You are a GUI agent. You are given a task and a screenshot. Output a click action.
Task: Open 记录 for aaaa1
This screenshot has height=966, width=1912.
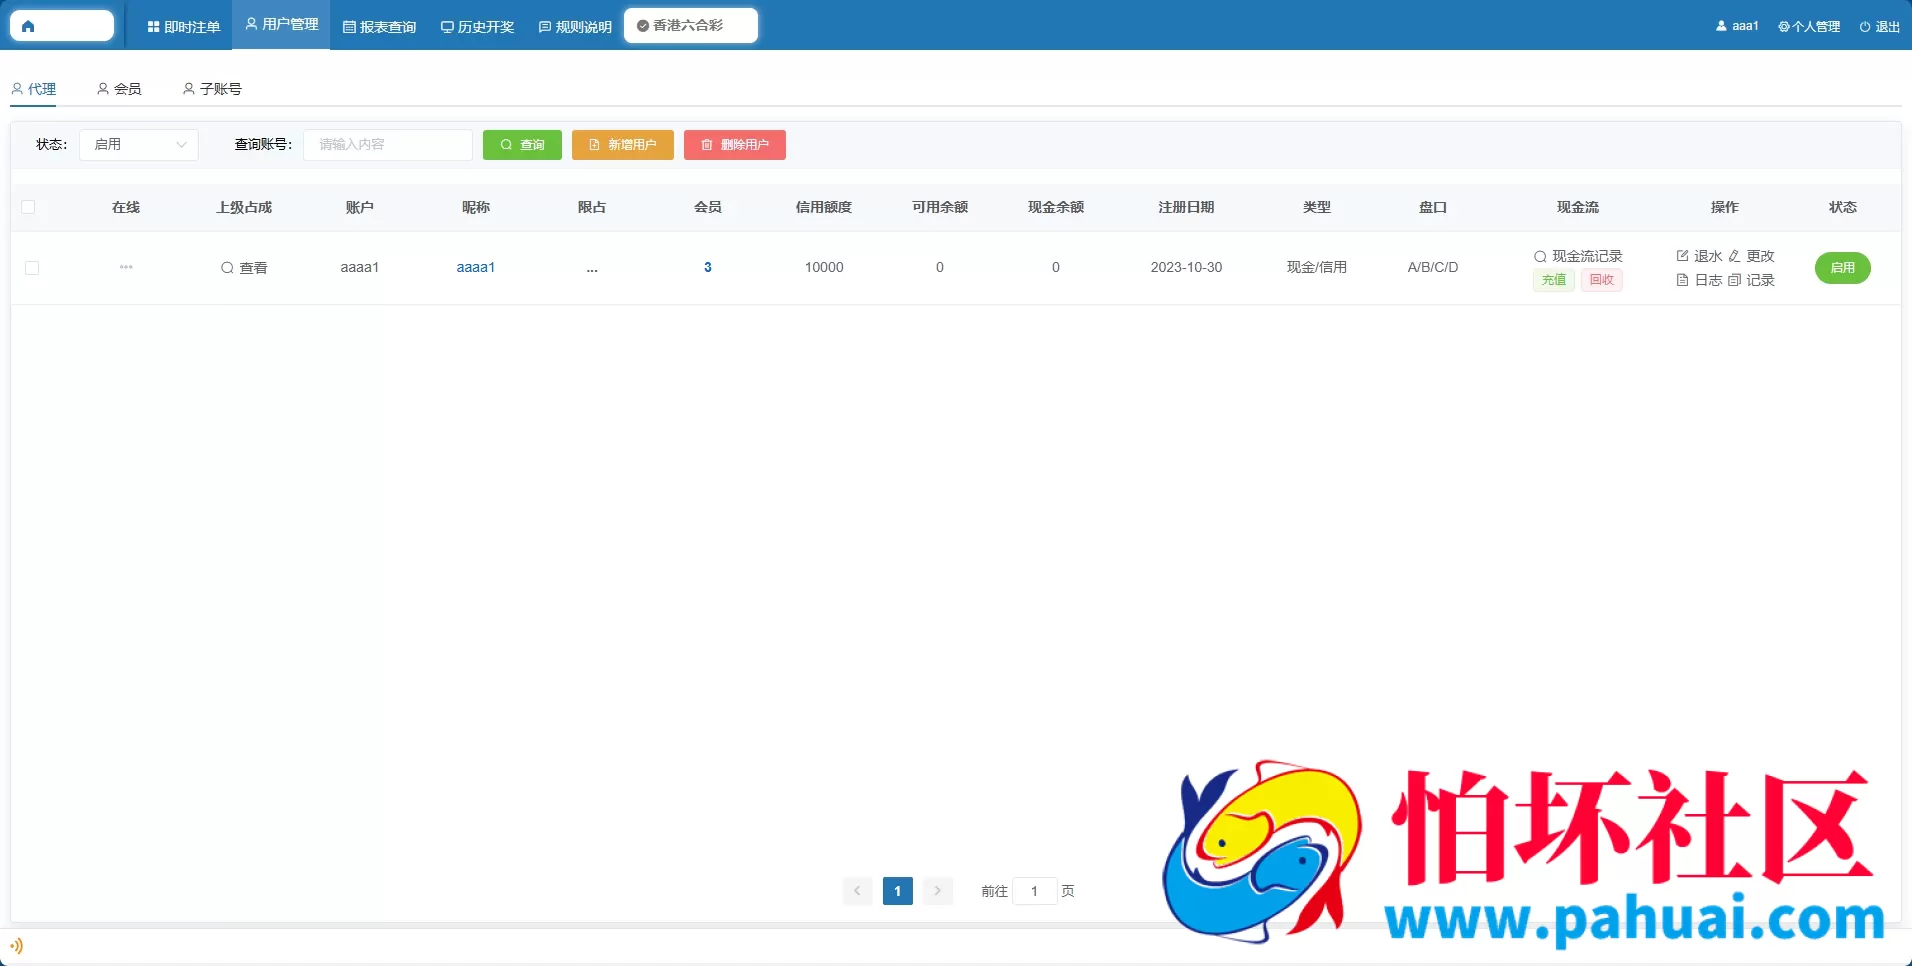(1751, 280)
